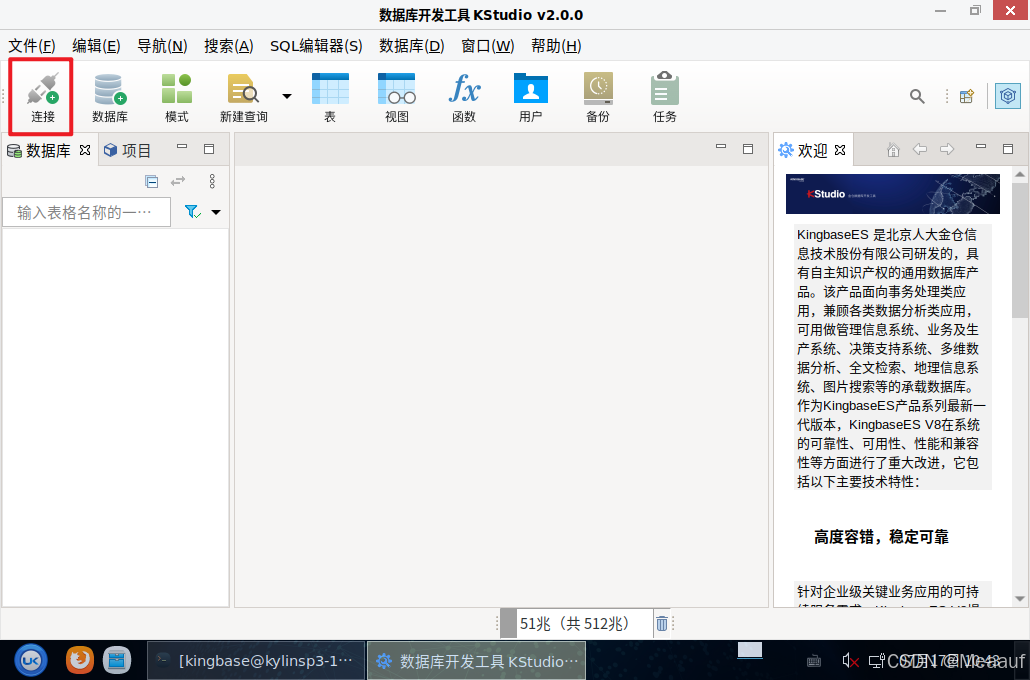Image resolution: width=1030 pixels, height=680 pixels.
Task: Switch to the 项目 project tab
Action: pos(128,150)
